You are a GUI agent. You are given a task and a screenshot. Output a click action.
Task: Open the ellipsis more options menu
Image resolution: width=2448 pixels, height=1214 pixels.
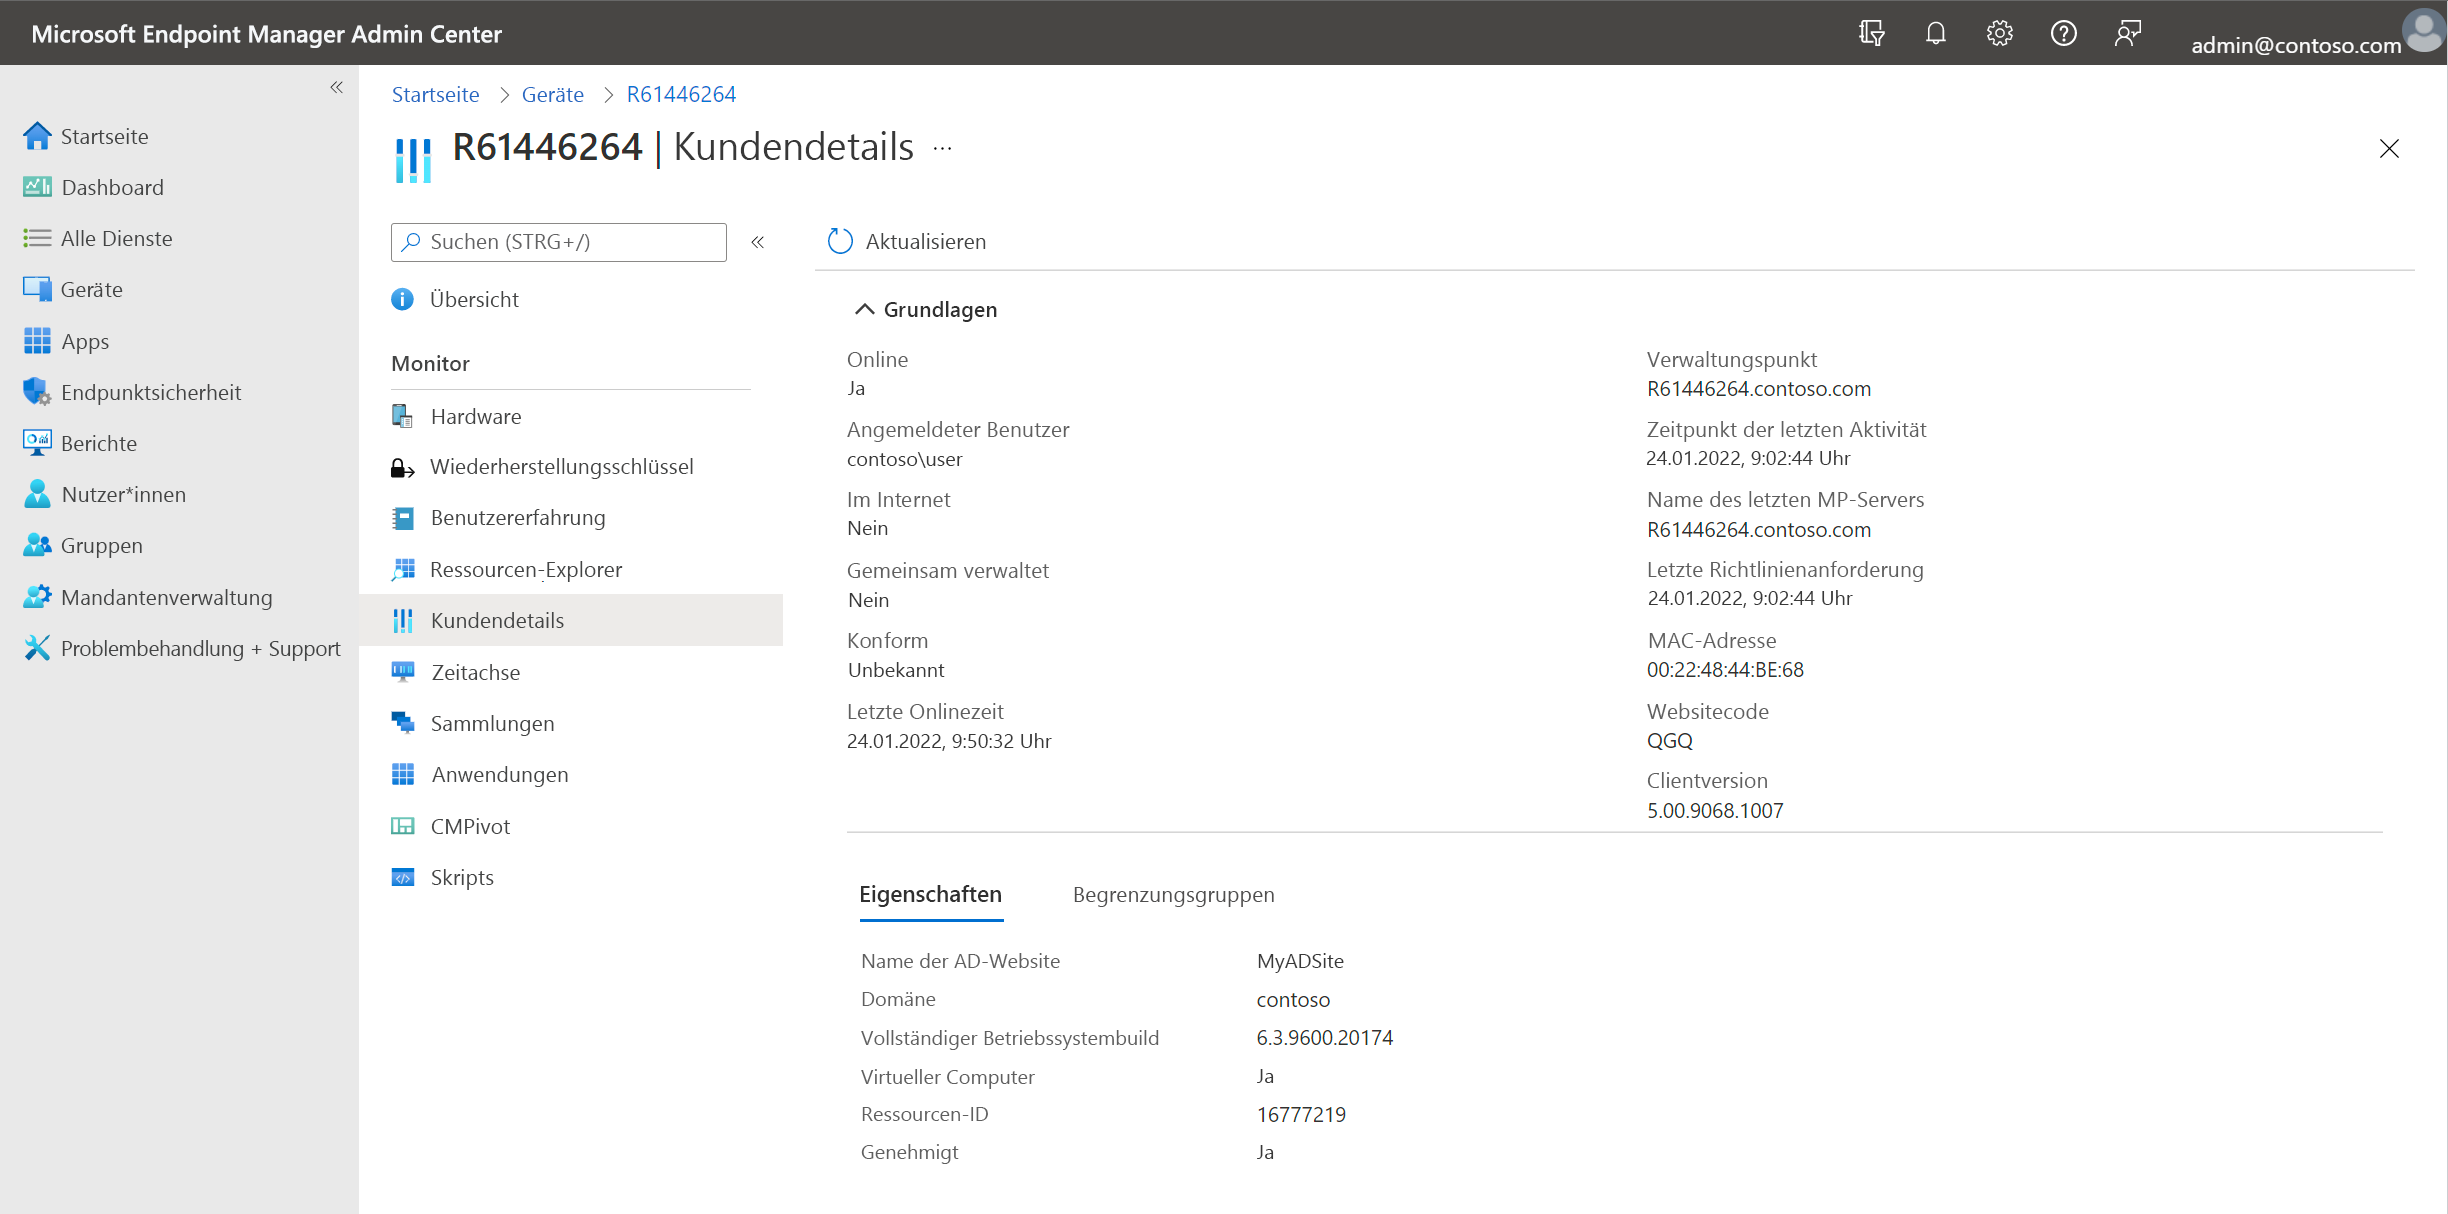(x=942, y=148)
